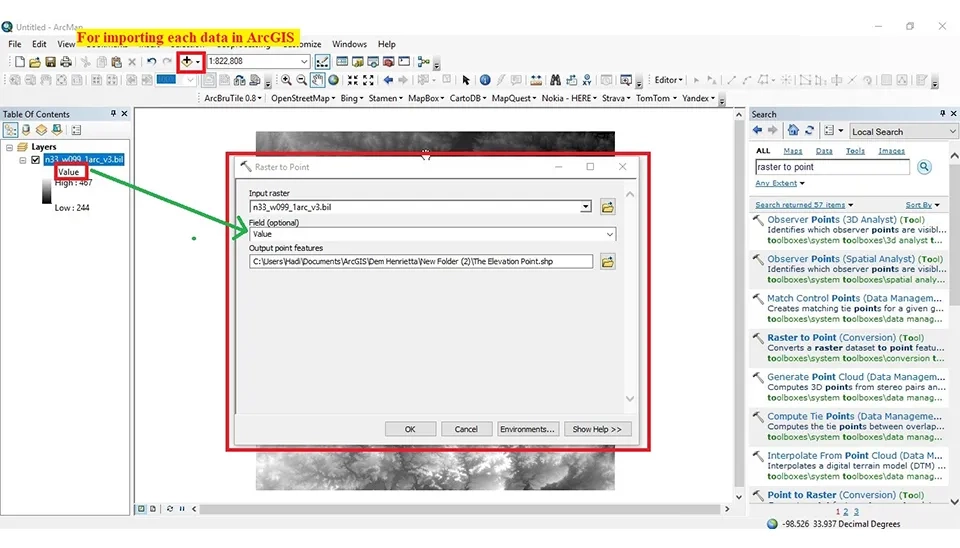Open the Find binoculars tool
This screenshot has width=960, height=548.
click(555, 80)
